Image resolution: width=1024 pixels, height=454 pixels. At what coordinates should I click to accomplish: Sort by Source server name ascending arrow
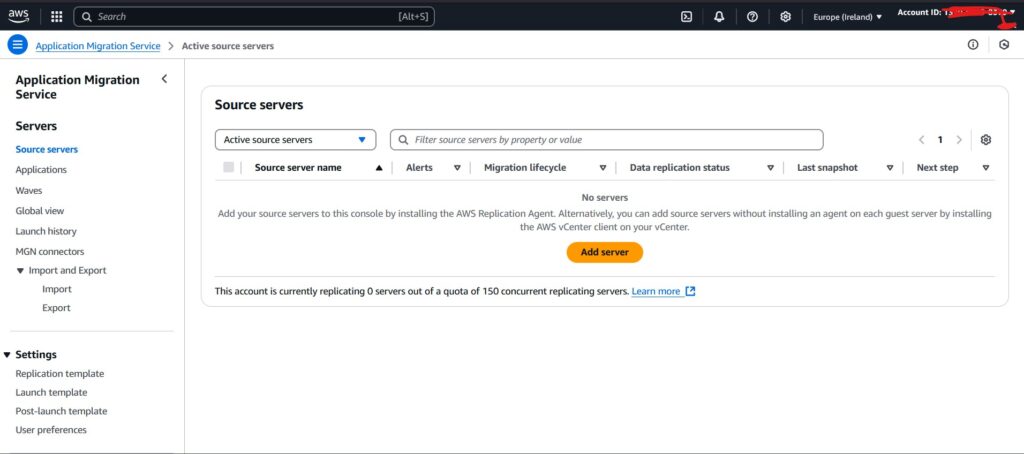pyautogui.click(x=379, y=168)
